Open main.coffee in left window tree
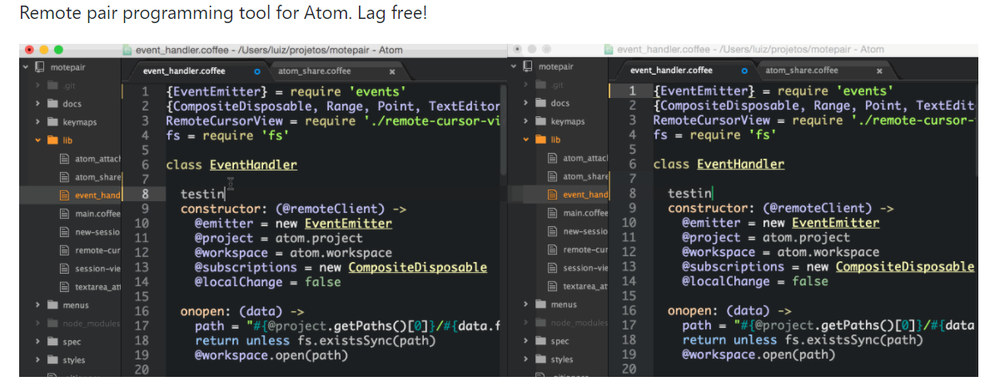Viewport: 1000px width, 390px height. point(98,213)
